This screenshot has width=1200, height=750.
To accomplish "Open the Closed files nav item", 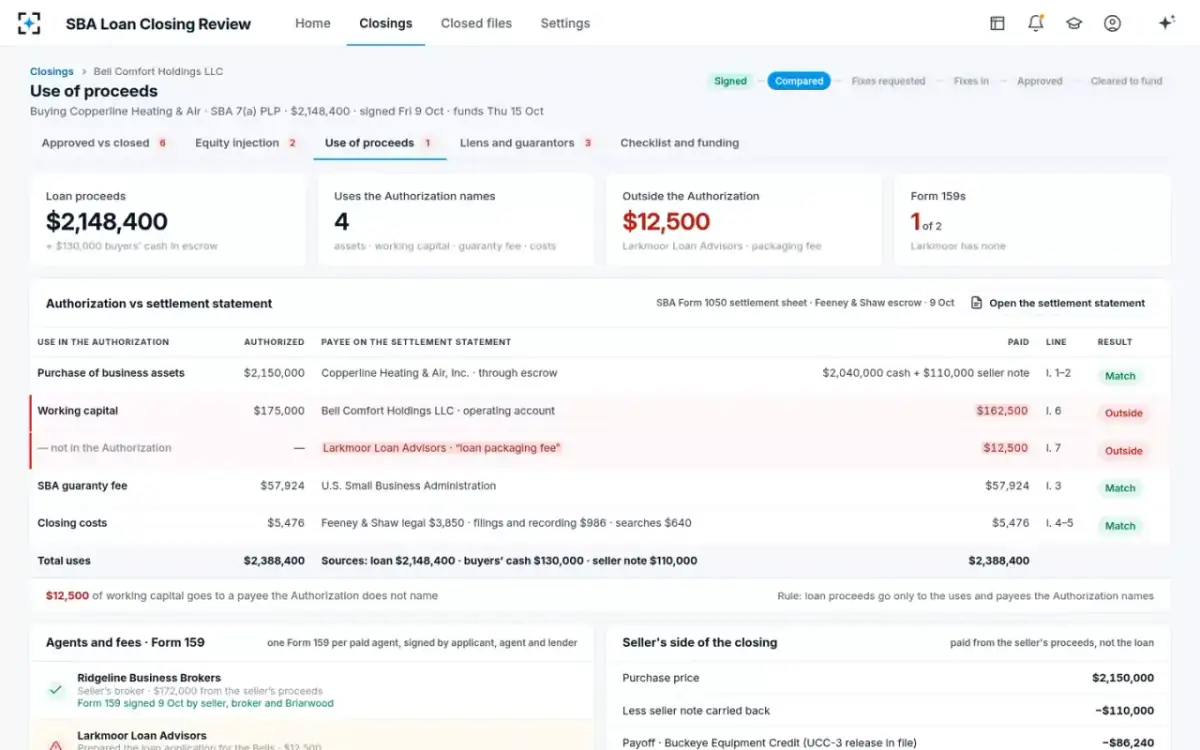I will point(476,23).
